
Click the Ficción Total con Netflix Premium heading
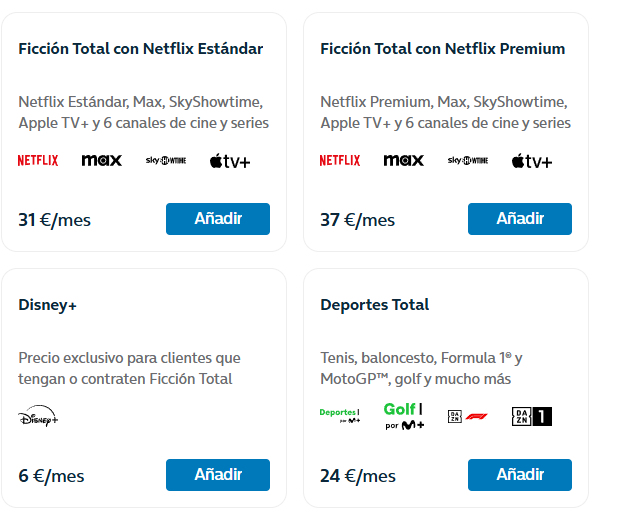(x=443, y=49)
